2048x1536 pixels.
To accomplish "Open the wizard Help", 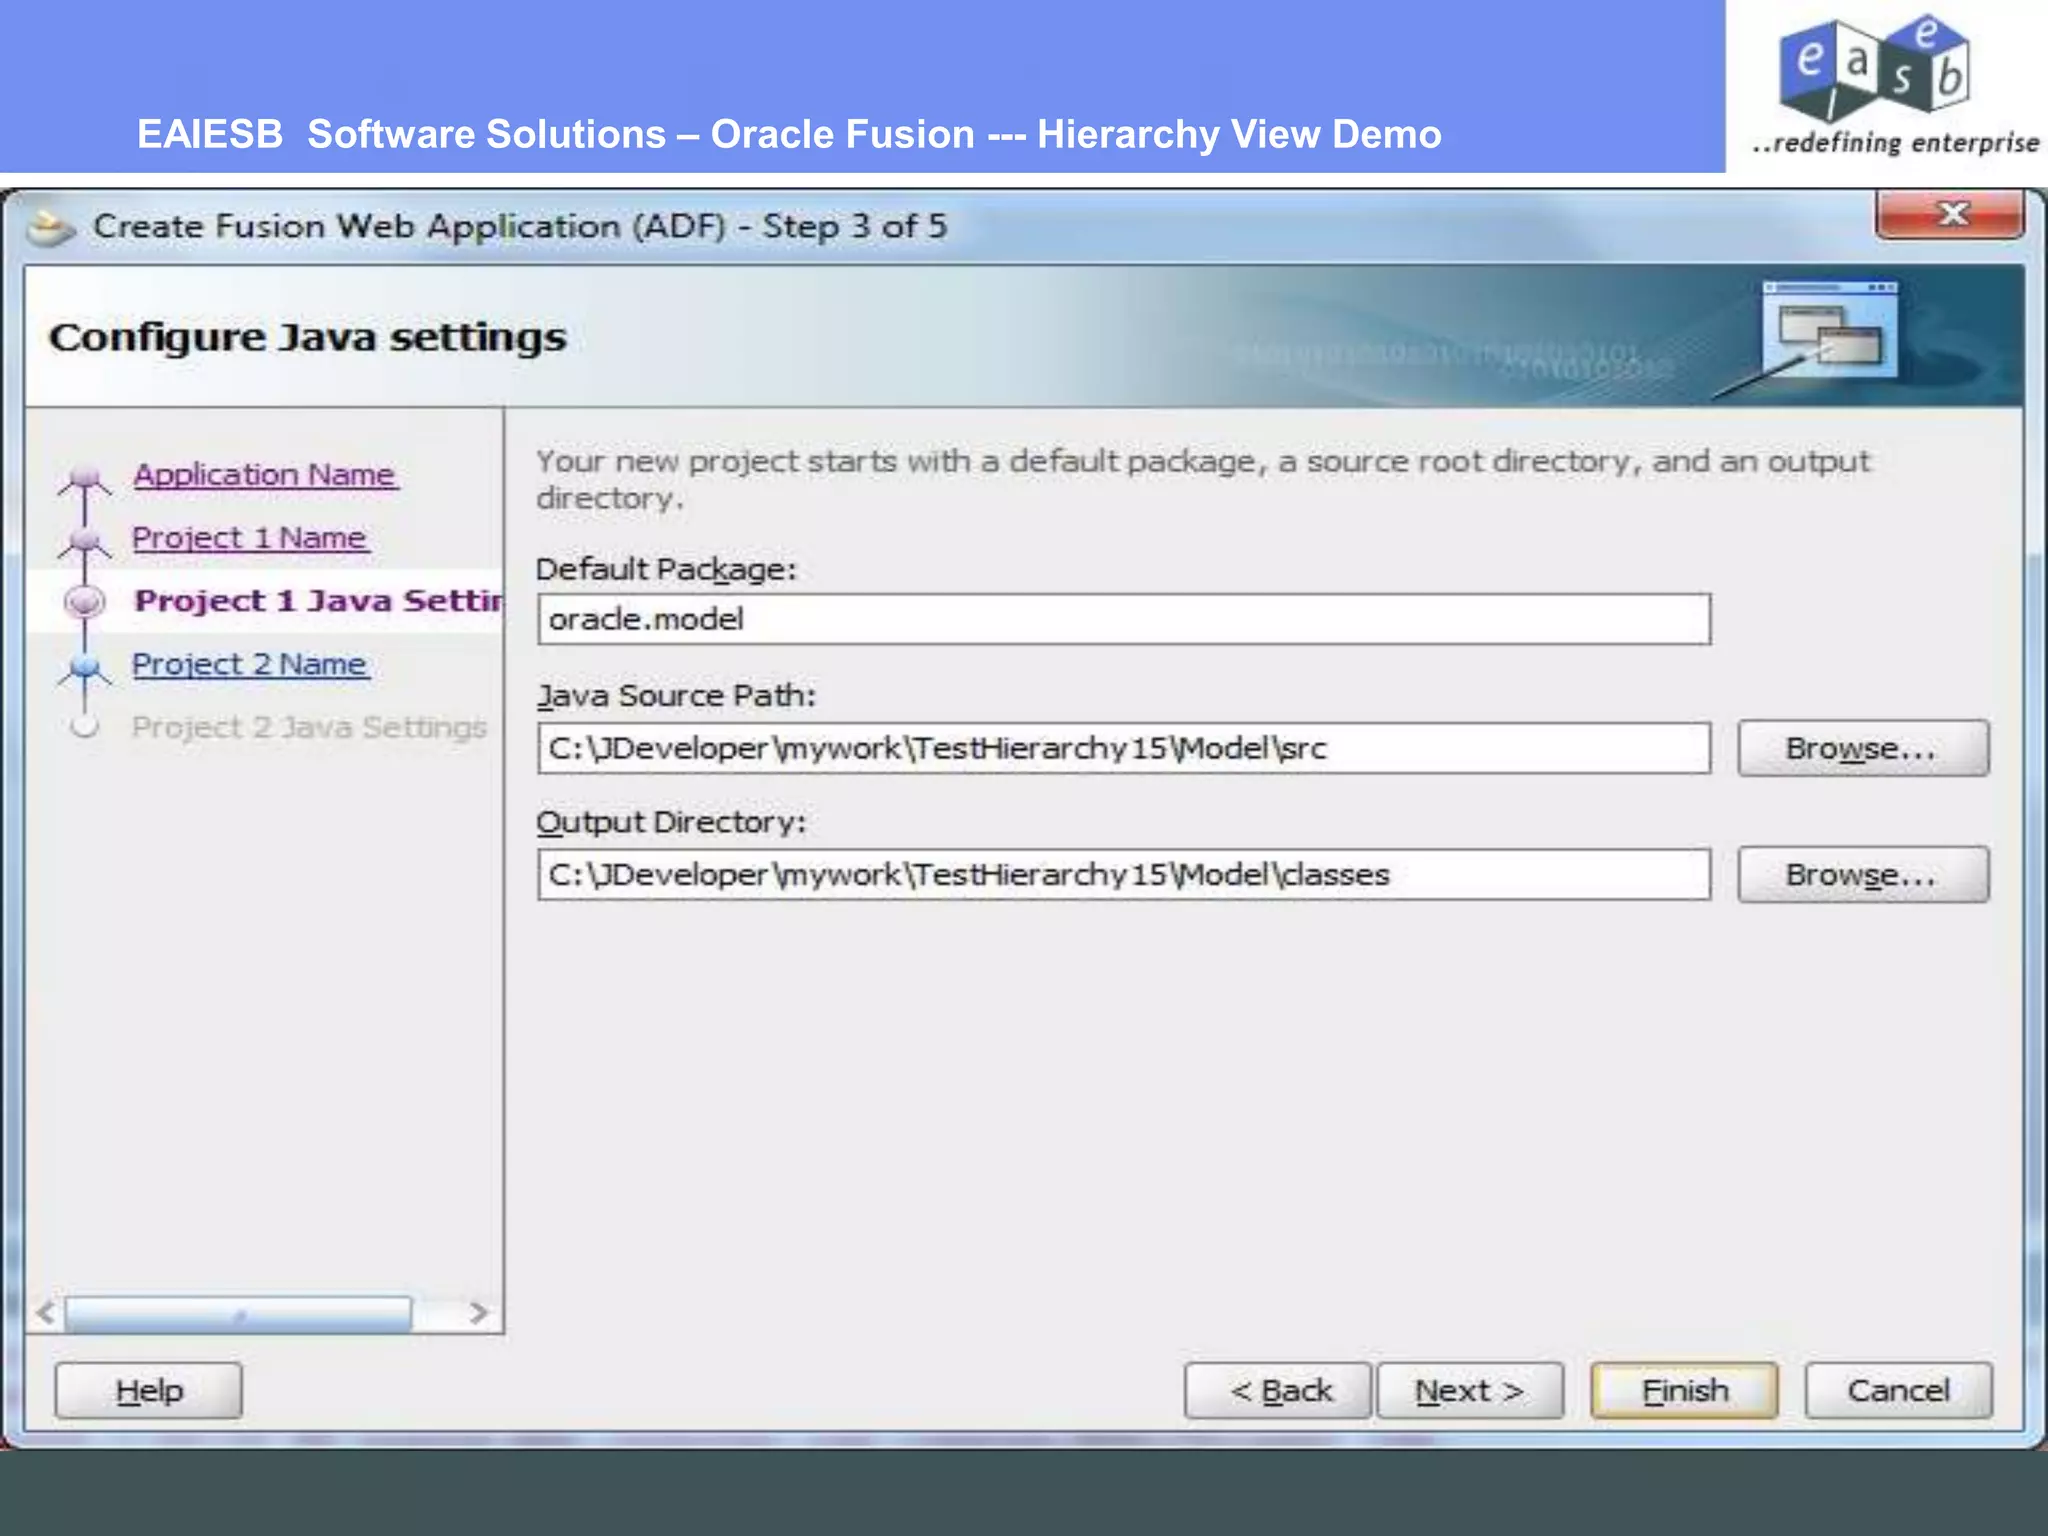I will (x=149, y=1390).
